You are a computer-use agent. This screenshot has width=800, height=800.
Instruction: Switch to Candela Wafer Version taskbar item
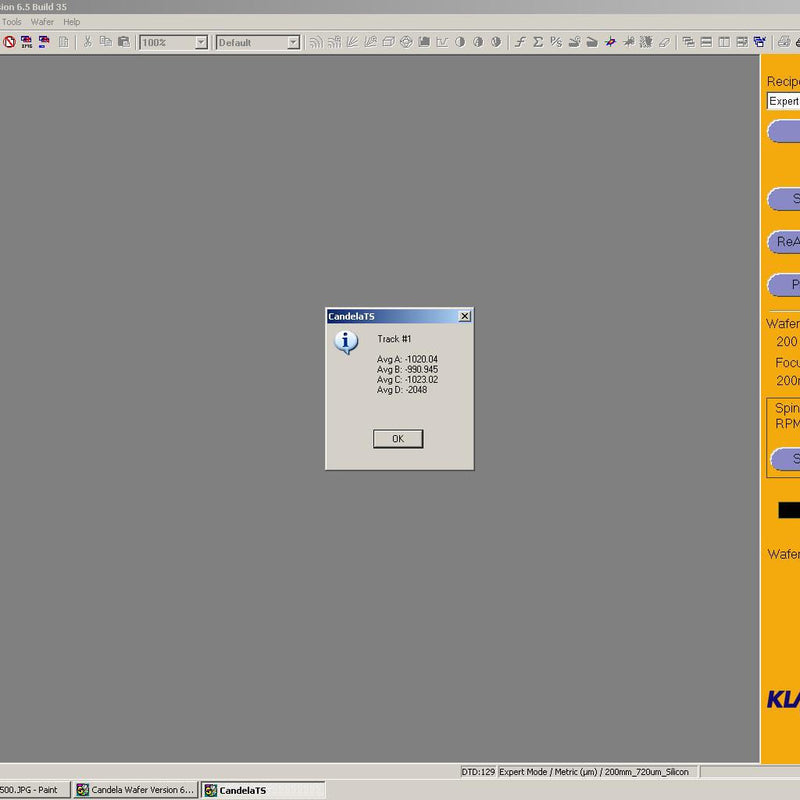pos(135,790)
